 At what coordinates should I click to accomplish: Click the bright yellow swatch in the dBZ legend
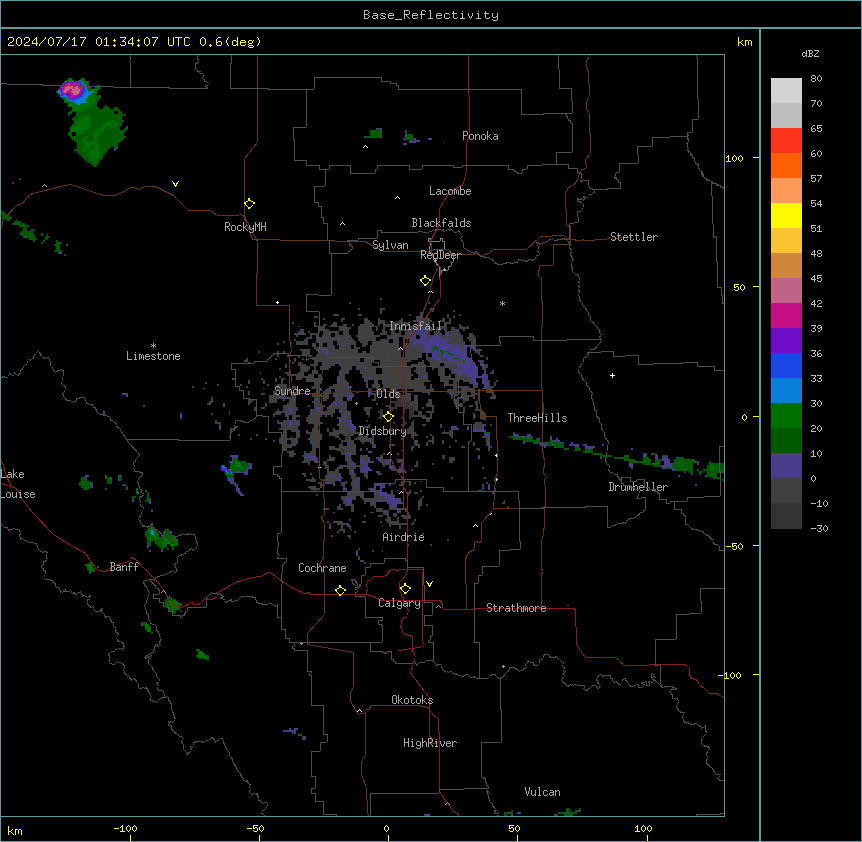pos(786,215)
